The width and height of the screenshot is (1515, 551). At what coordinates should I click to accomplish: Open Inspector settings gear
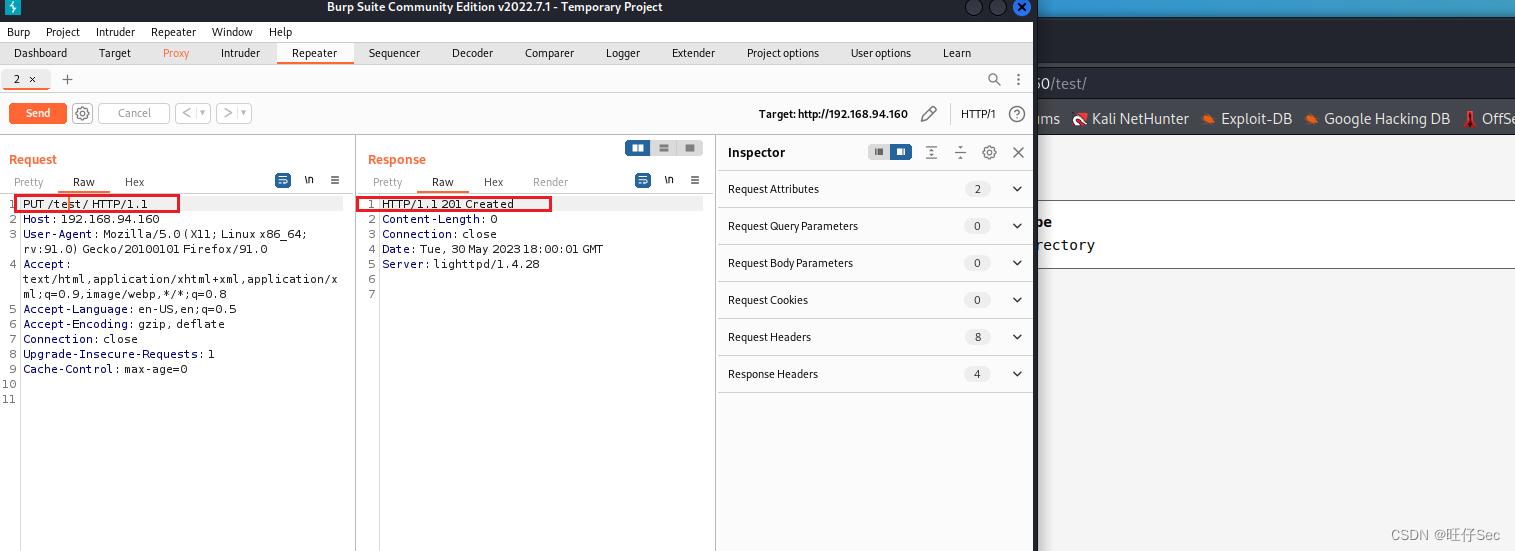click(989, 152)
